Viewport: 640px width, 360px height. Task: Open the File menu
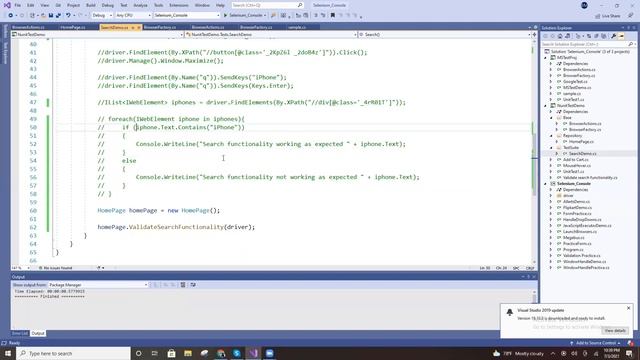point(18,5)
